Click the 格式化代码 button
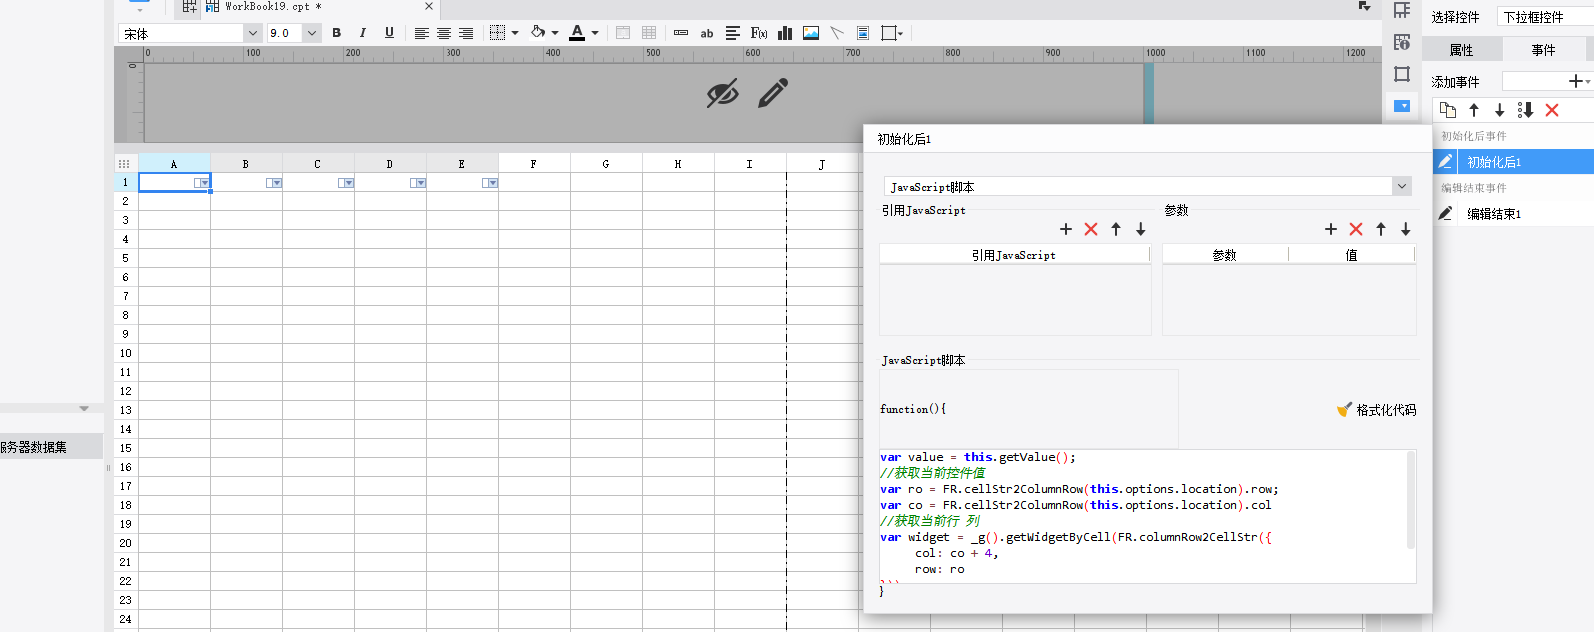Viewport: 1594px width, 632px height. 1377,410
